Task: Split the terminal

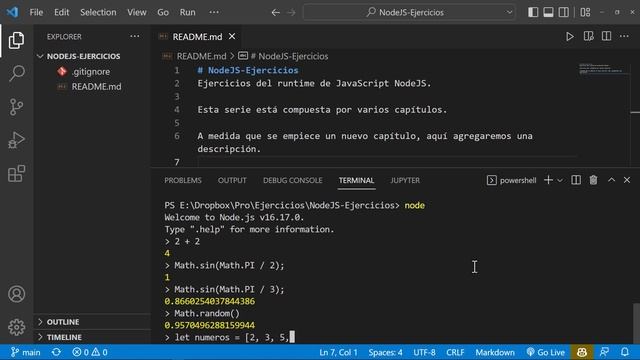Action: click(x=576, y=180)
